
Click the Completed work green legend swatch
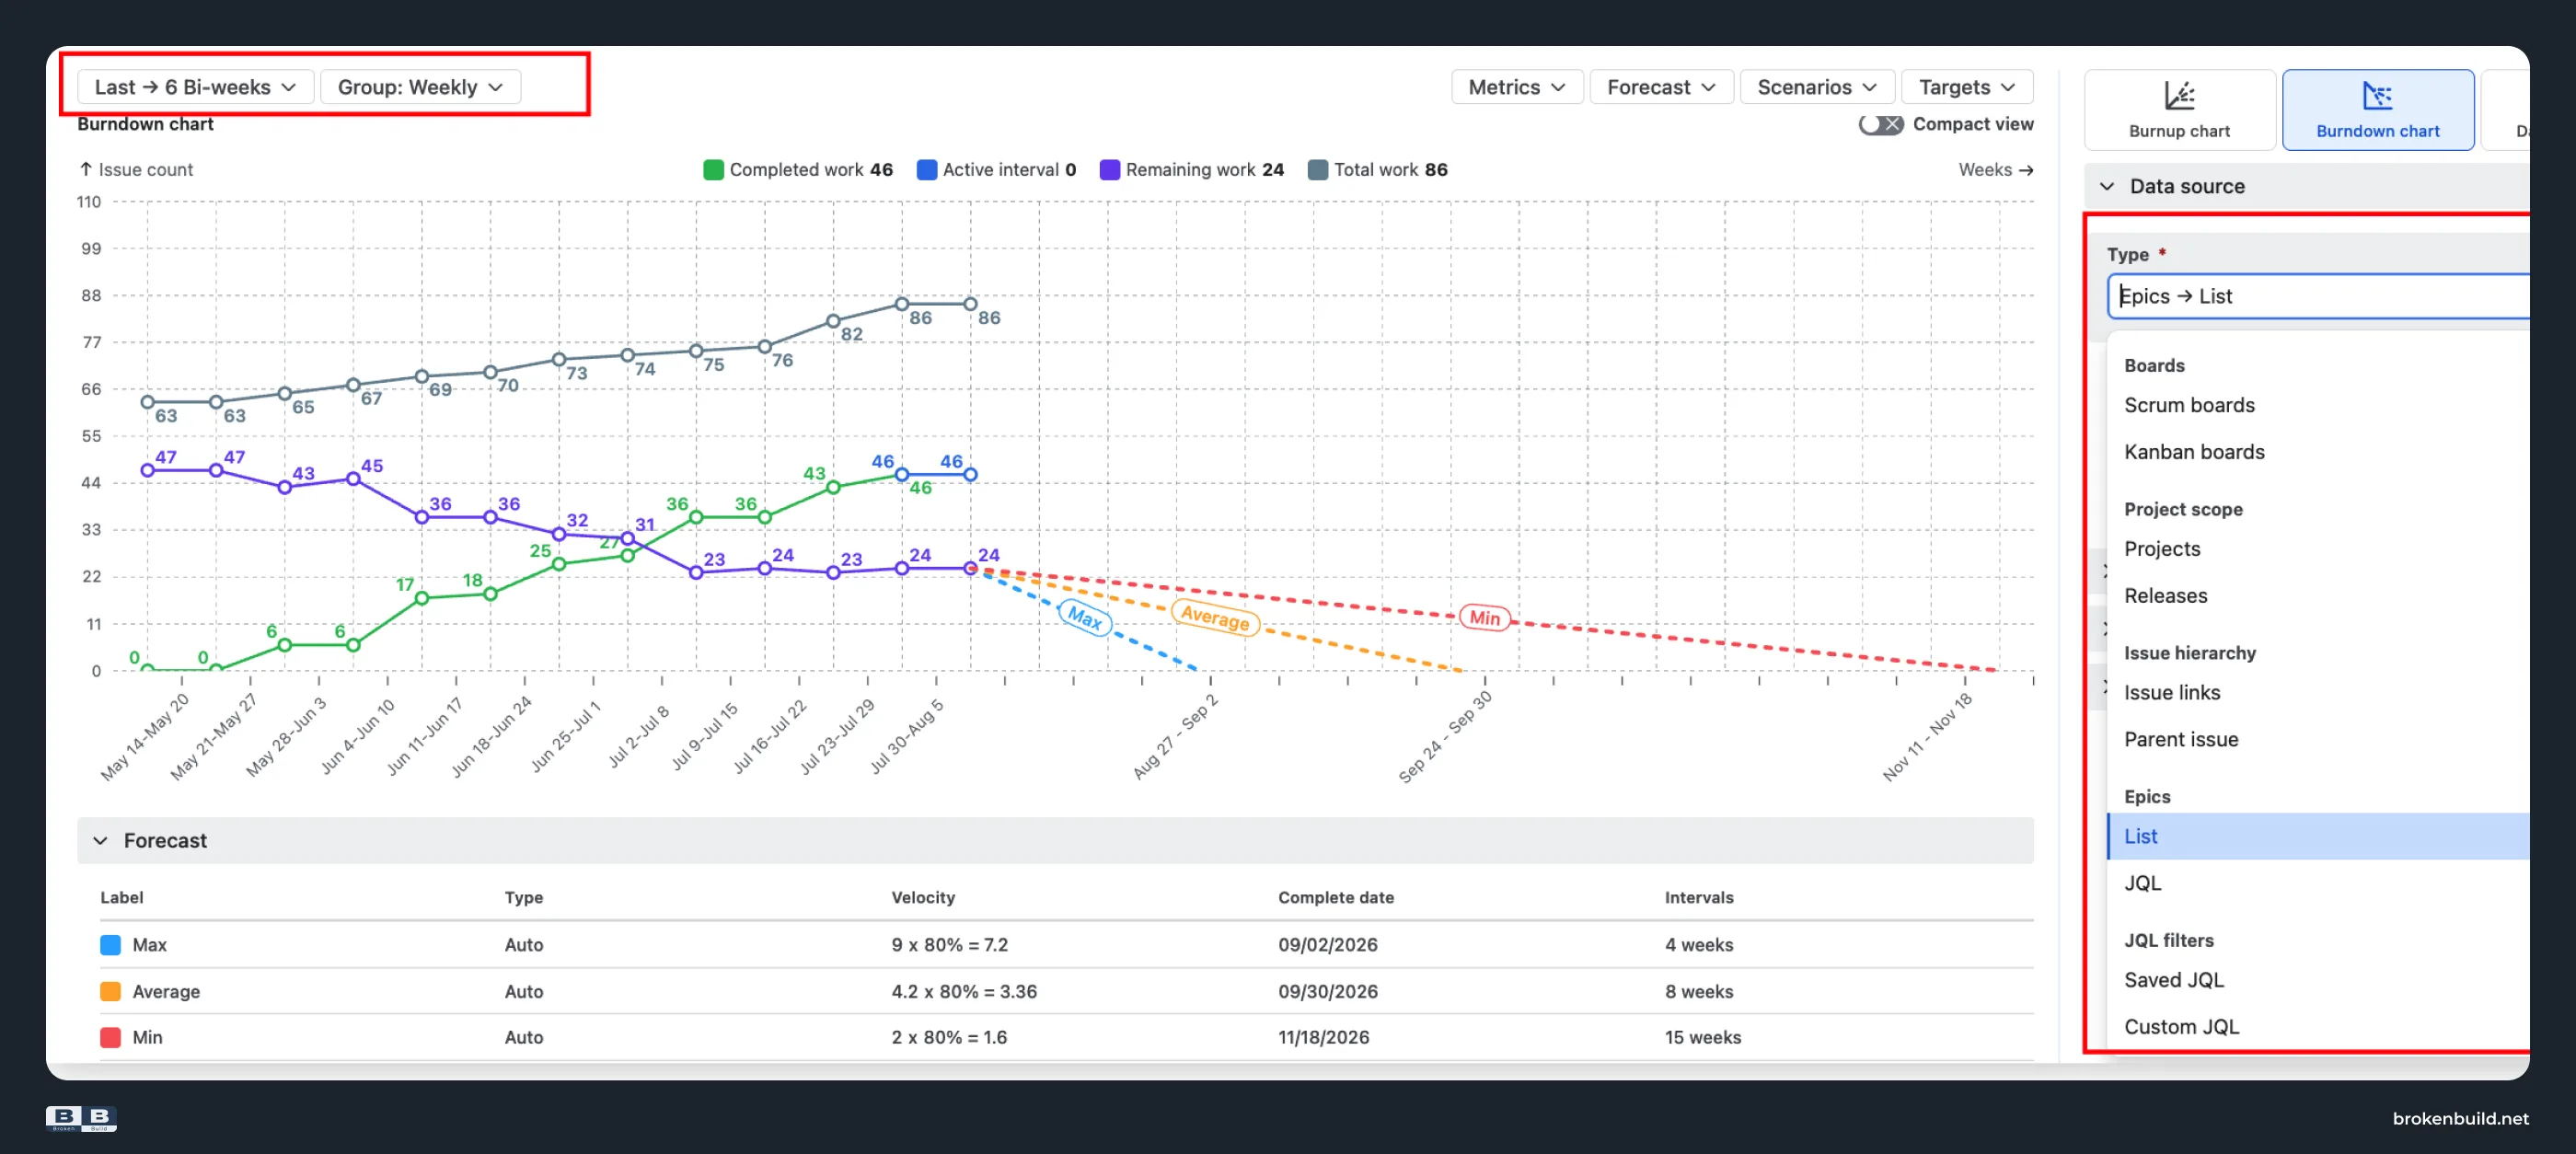[x=713, y=170]
